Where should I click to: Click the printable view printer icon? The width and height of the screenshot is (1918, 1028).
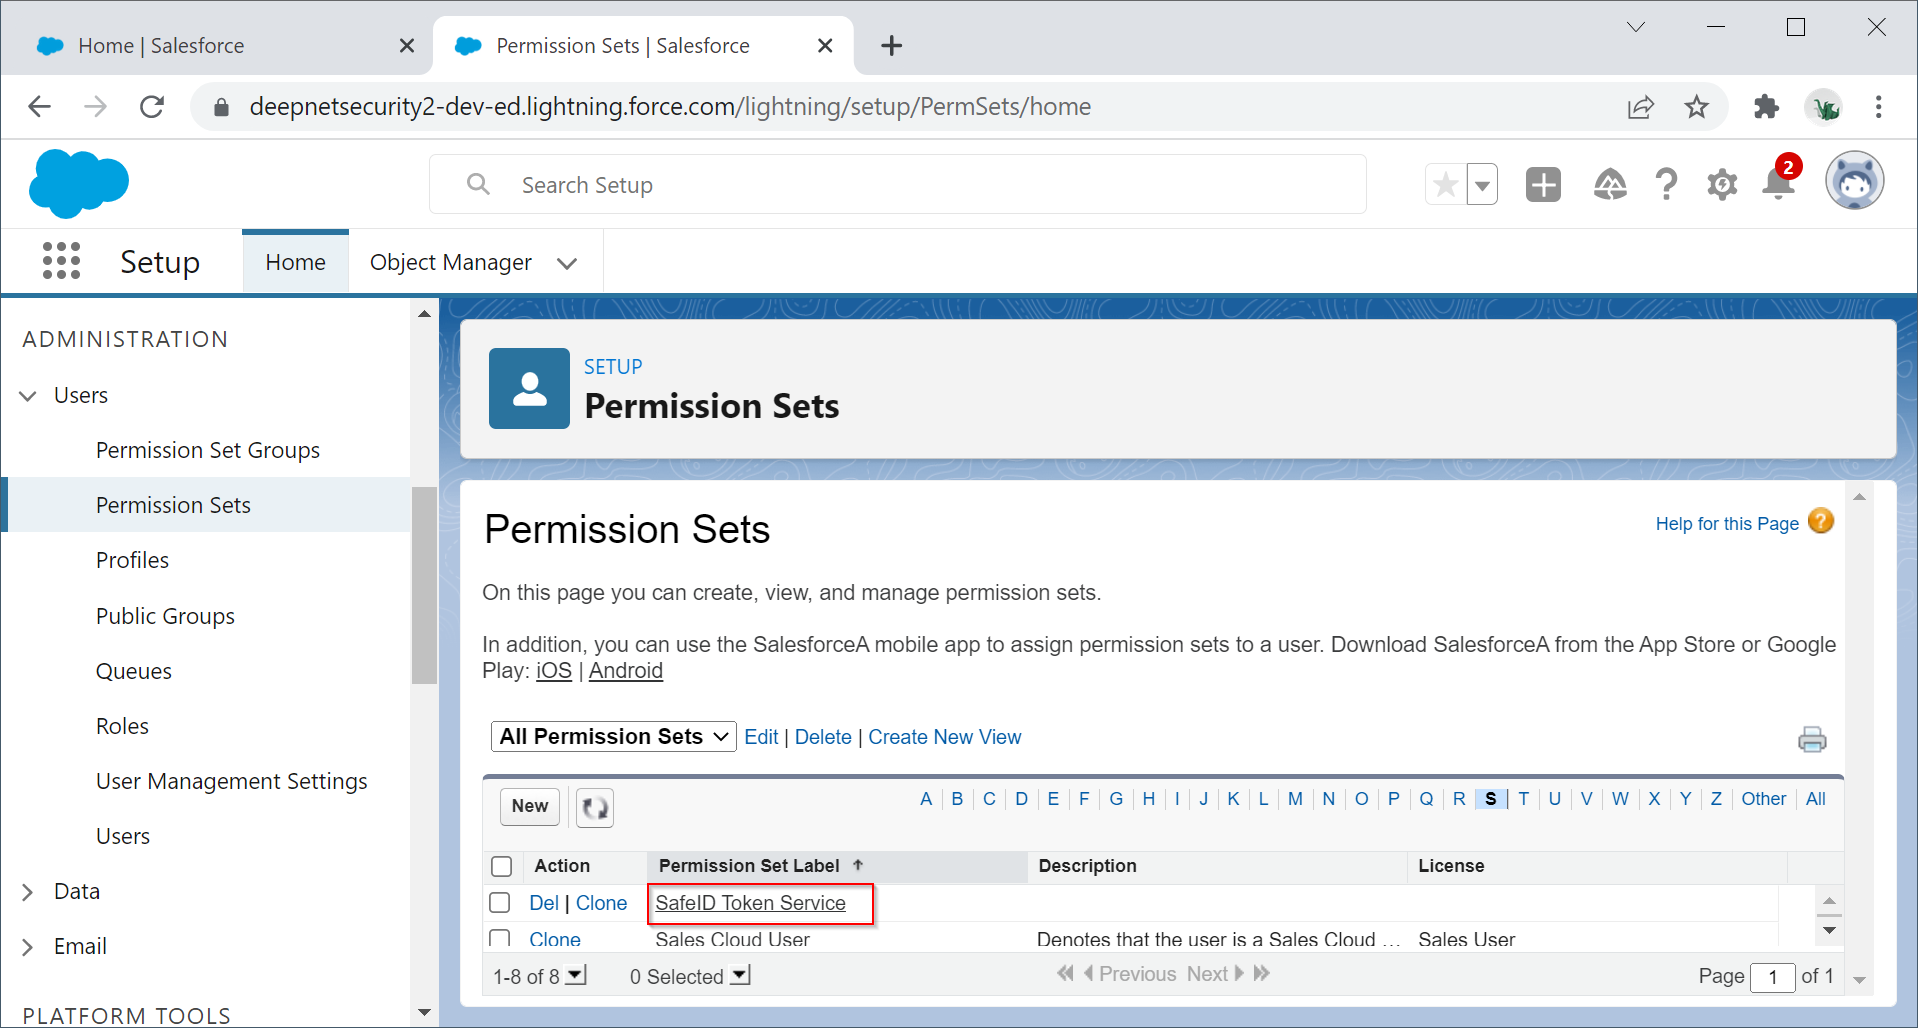(x=1811, y=739)
